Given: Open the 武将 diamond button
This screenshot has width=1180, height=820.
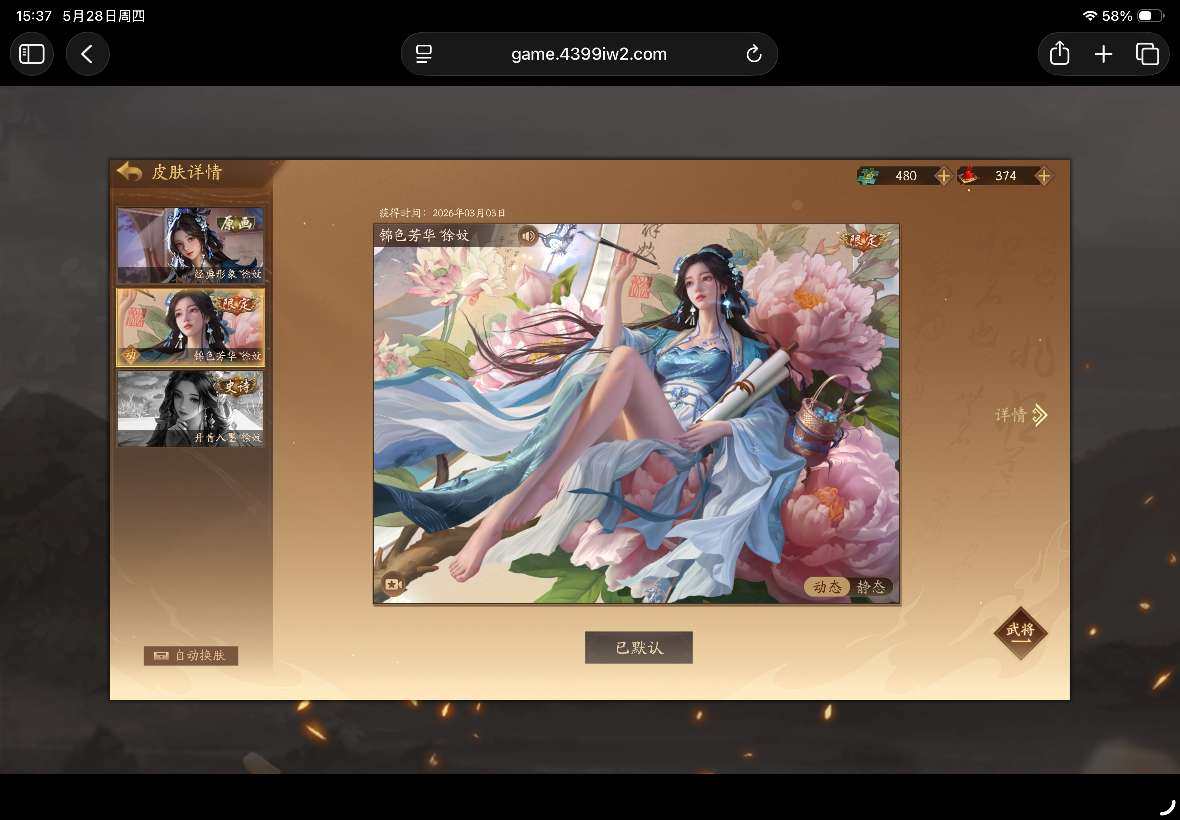Looking at the screenshot, I should click(1020, 633).
